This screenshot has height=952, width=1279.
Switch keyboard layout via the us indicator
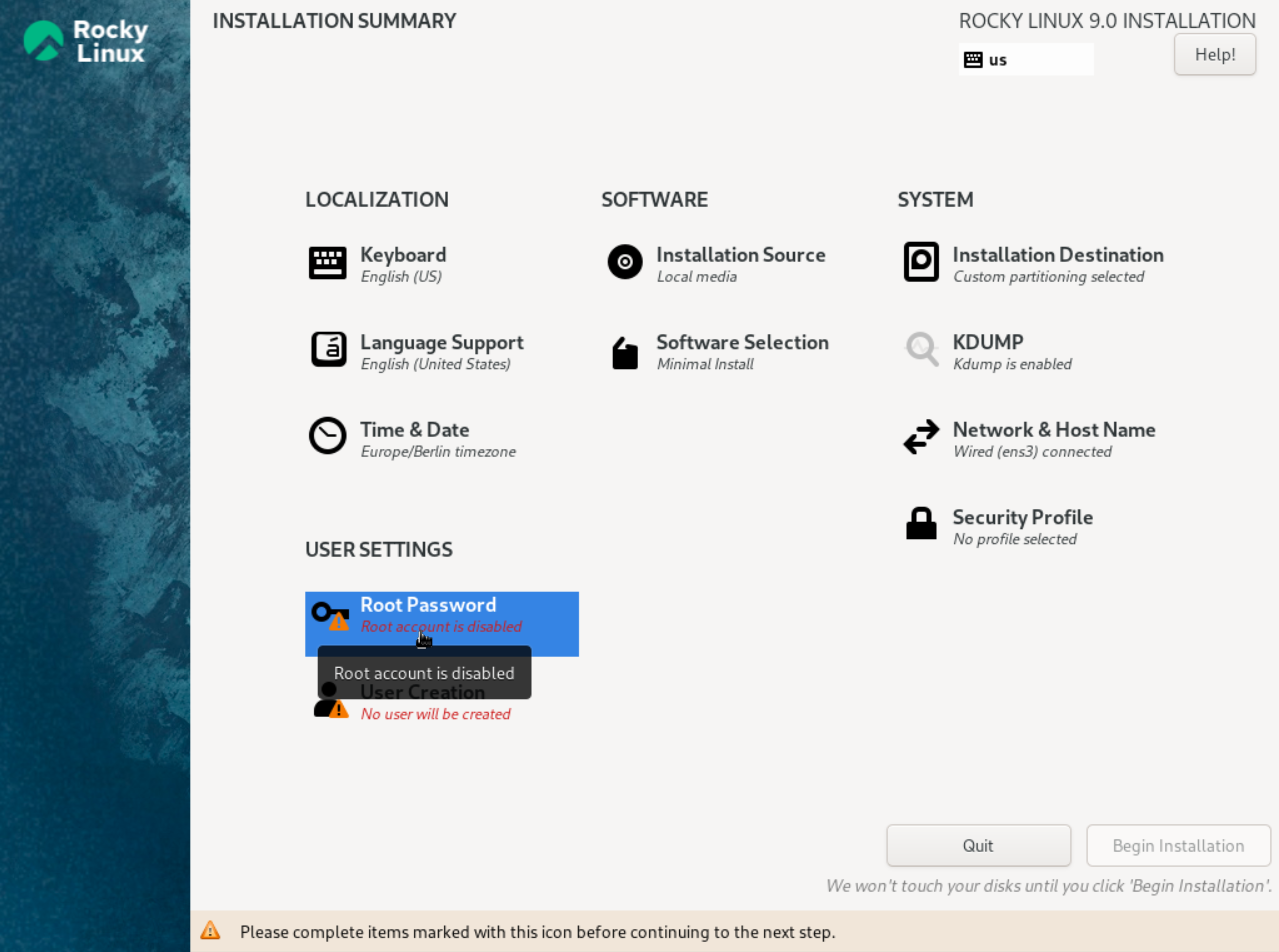point(1026,60)
